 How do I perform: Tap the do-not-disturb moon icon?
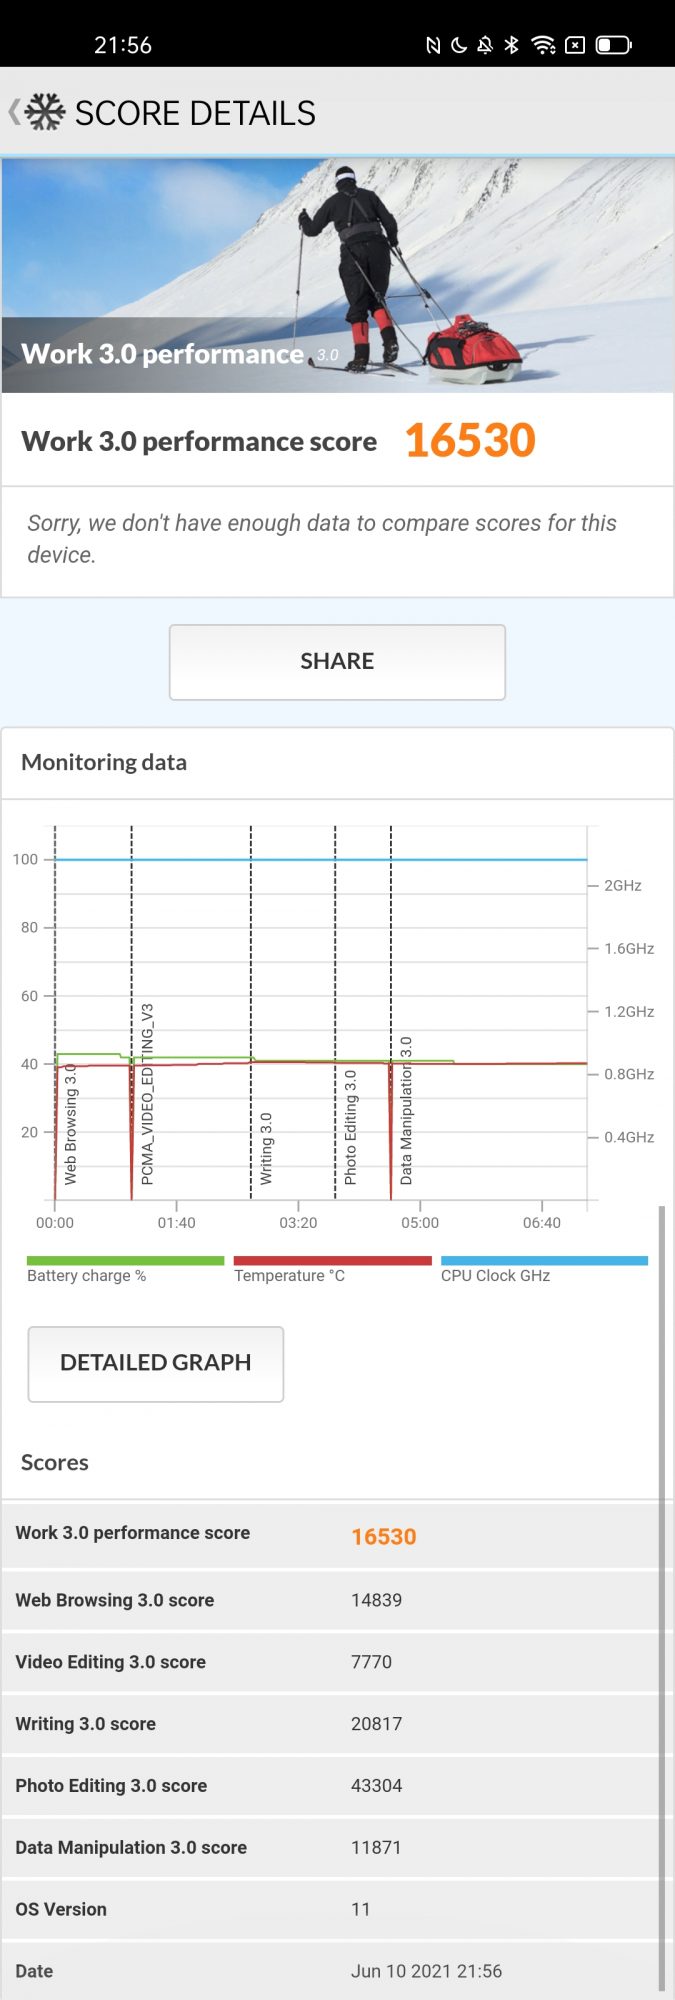pyautogui.click(x=459, y=45)
